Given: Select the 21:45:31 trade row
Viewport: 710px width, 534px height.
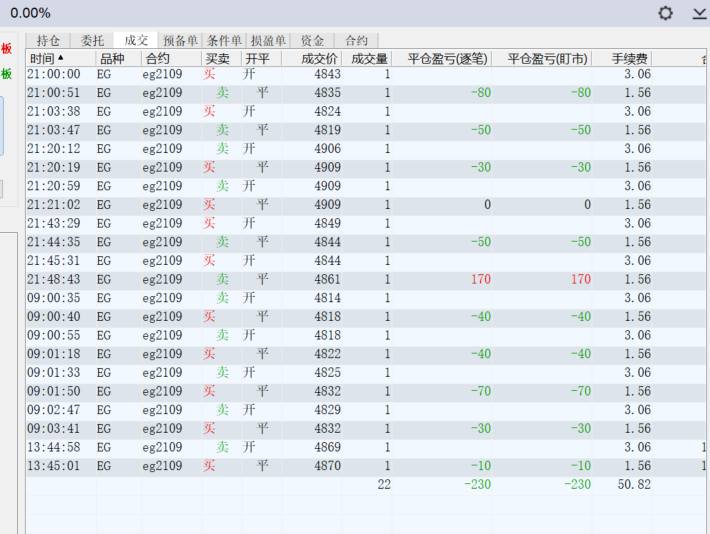Looking at the screenshot, I should click(x=365, y=261).
